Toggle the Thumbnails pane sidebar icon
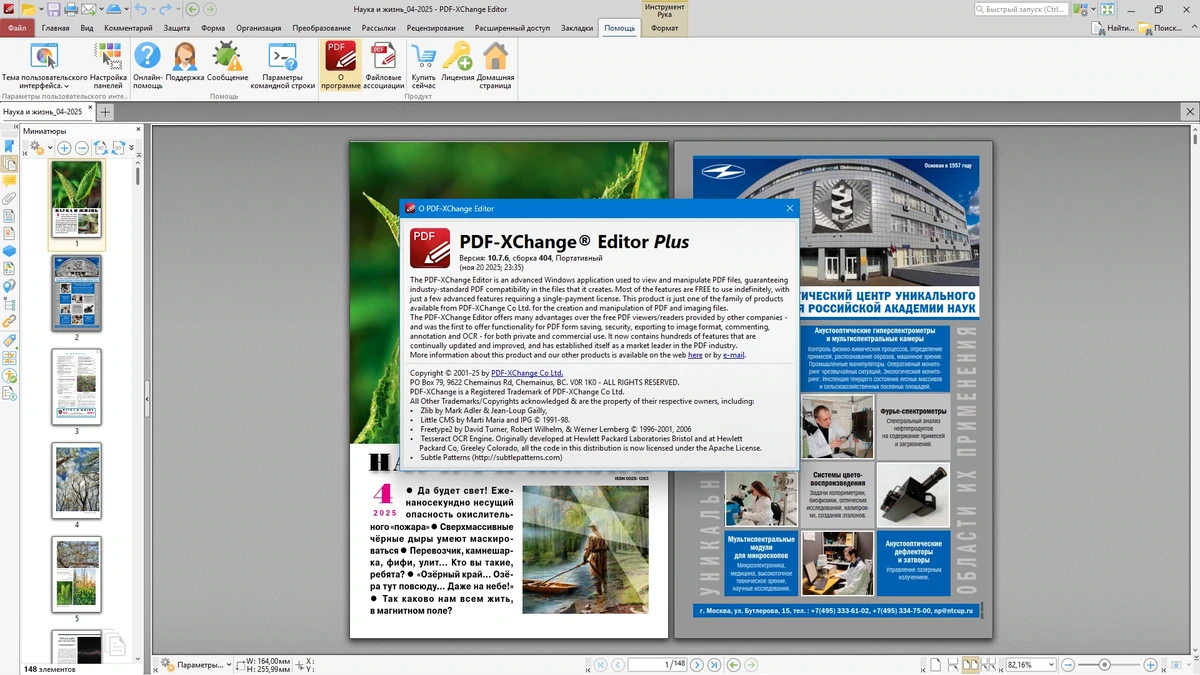Viewport: 1200px width, 675px height. [x=9, y=164]
